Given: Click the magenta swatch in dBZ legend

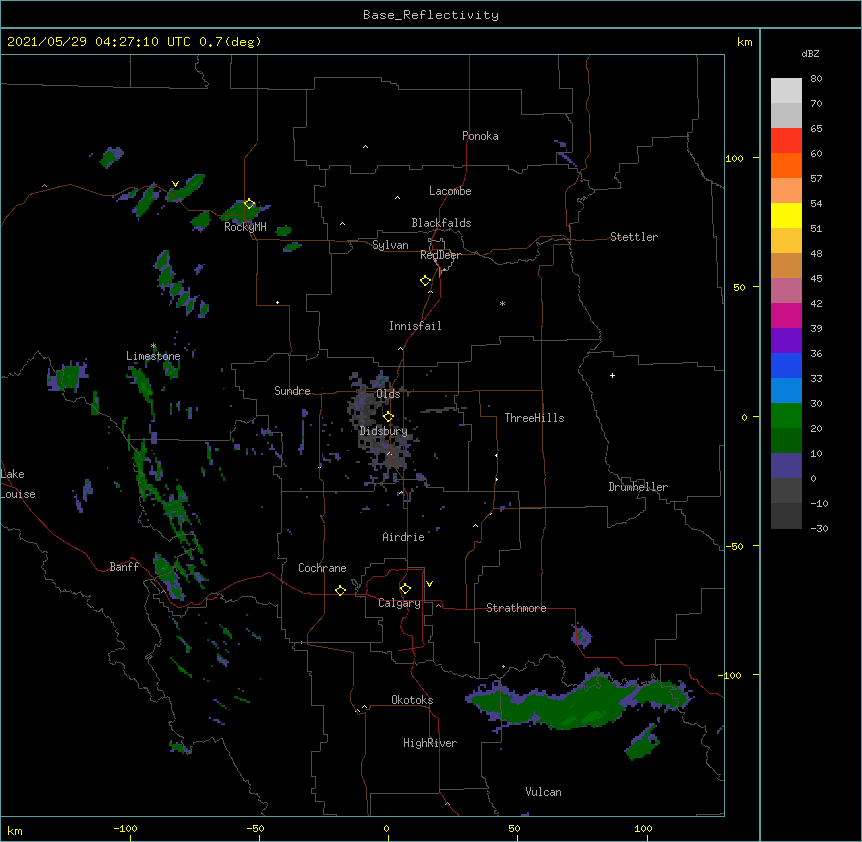Looking at the screenshot, I should [x=786, y=315].
